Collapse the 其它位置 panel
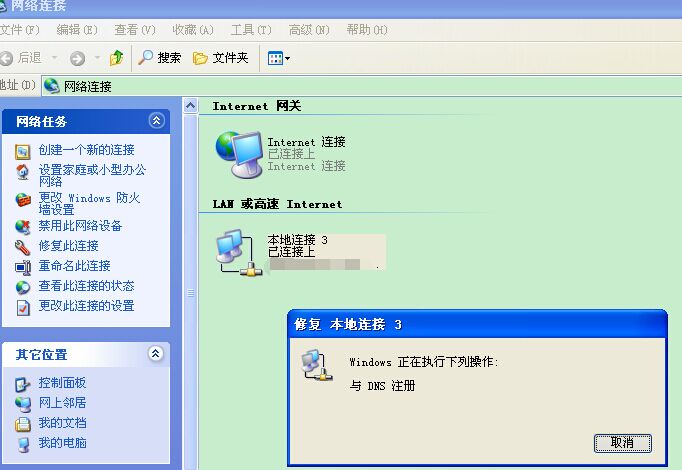The height and width of the screenshot is (470, 682). point(155,353)
